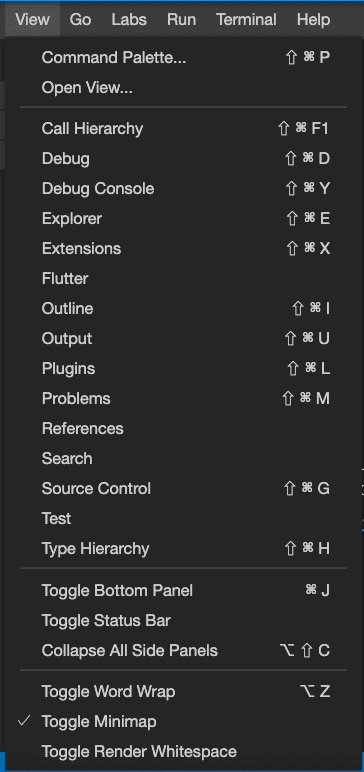The height and width of the screenshot is (772, 364).
Task: Open the Flutter view
Action: [183, 279]
